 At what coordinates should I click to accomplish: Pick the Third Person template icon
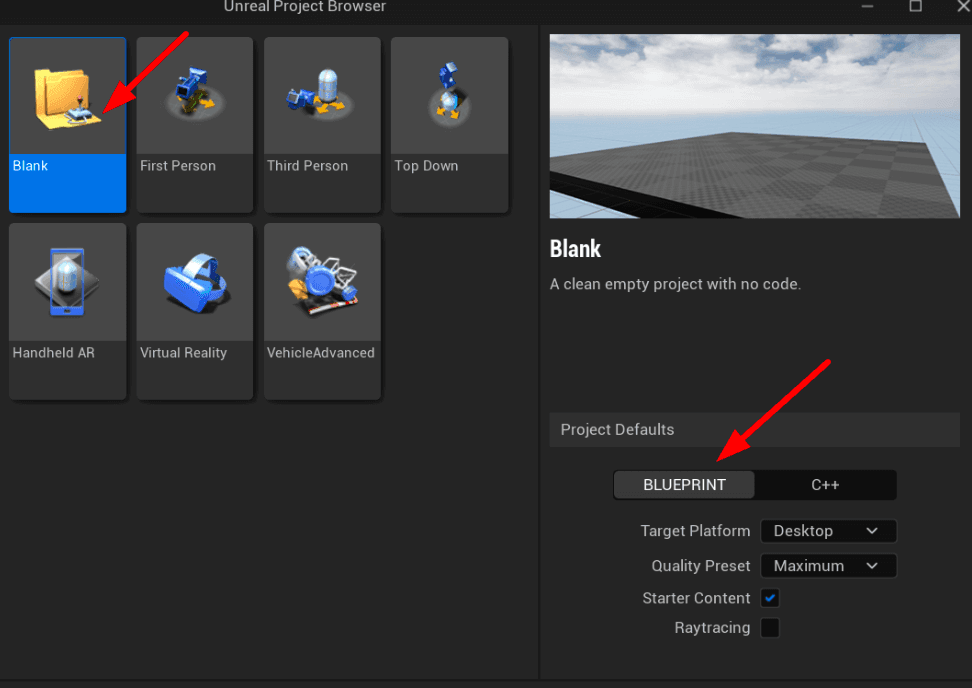click(x=320, y=93)
